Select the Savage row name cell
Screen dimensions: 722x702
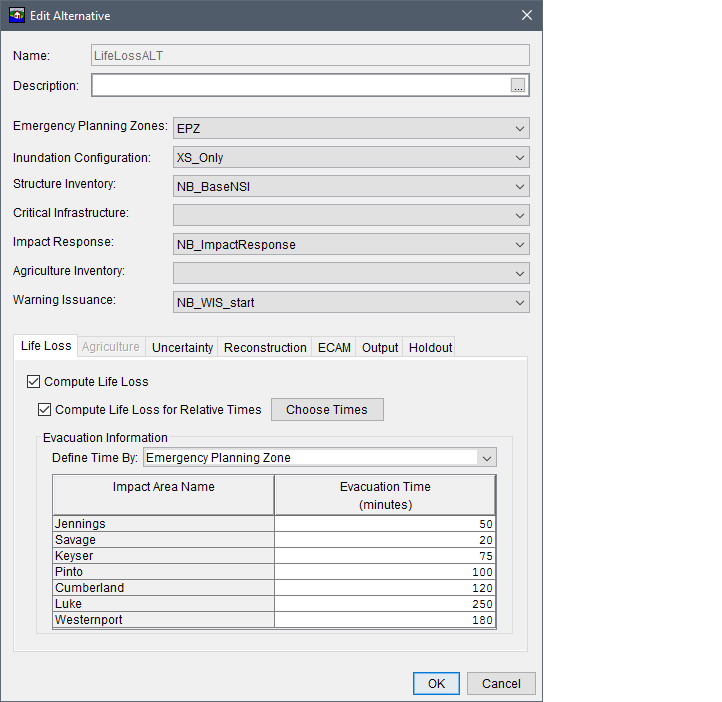click(164, 540)
